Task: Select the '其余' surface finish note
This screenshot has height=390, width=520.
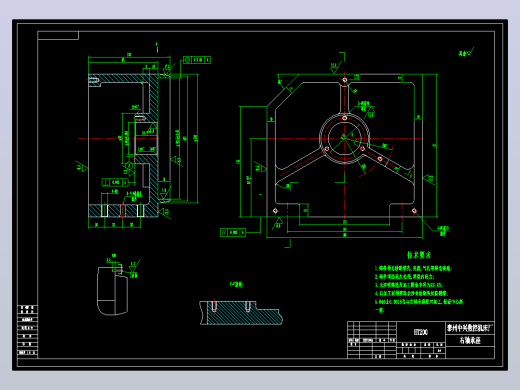Action: coord(466,52)
